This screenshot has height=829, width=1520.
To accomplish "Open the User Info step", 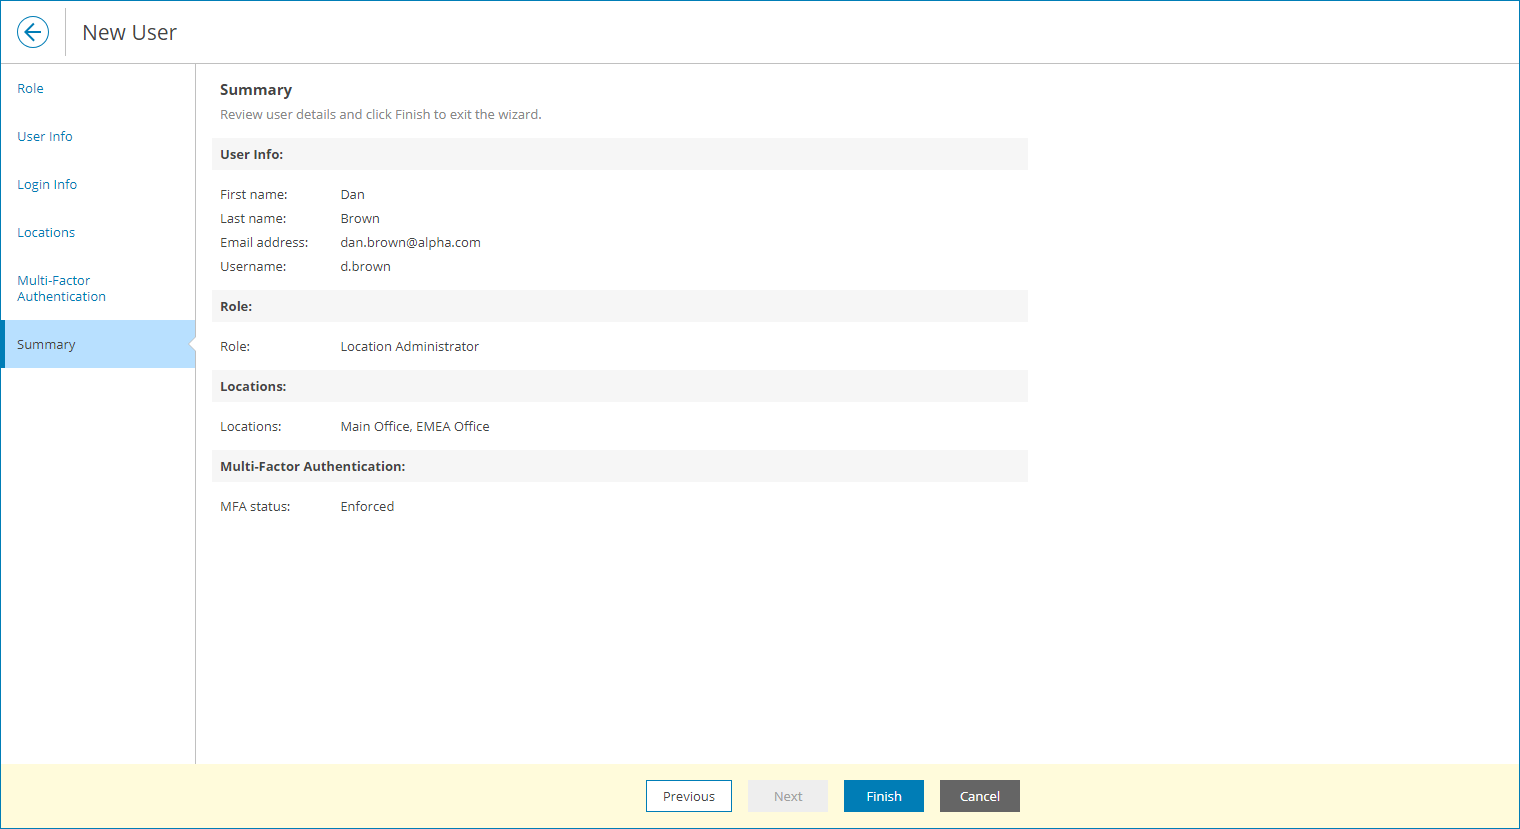I will tap(45, 137).
